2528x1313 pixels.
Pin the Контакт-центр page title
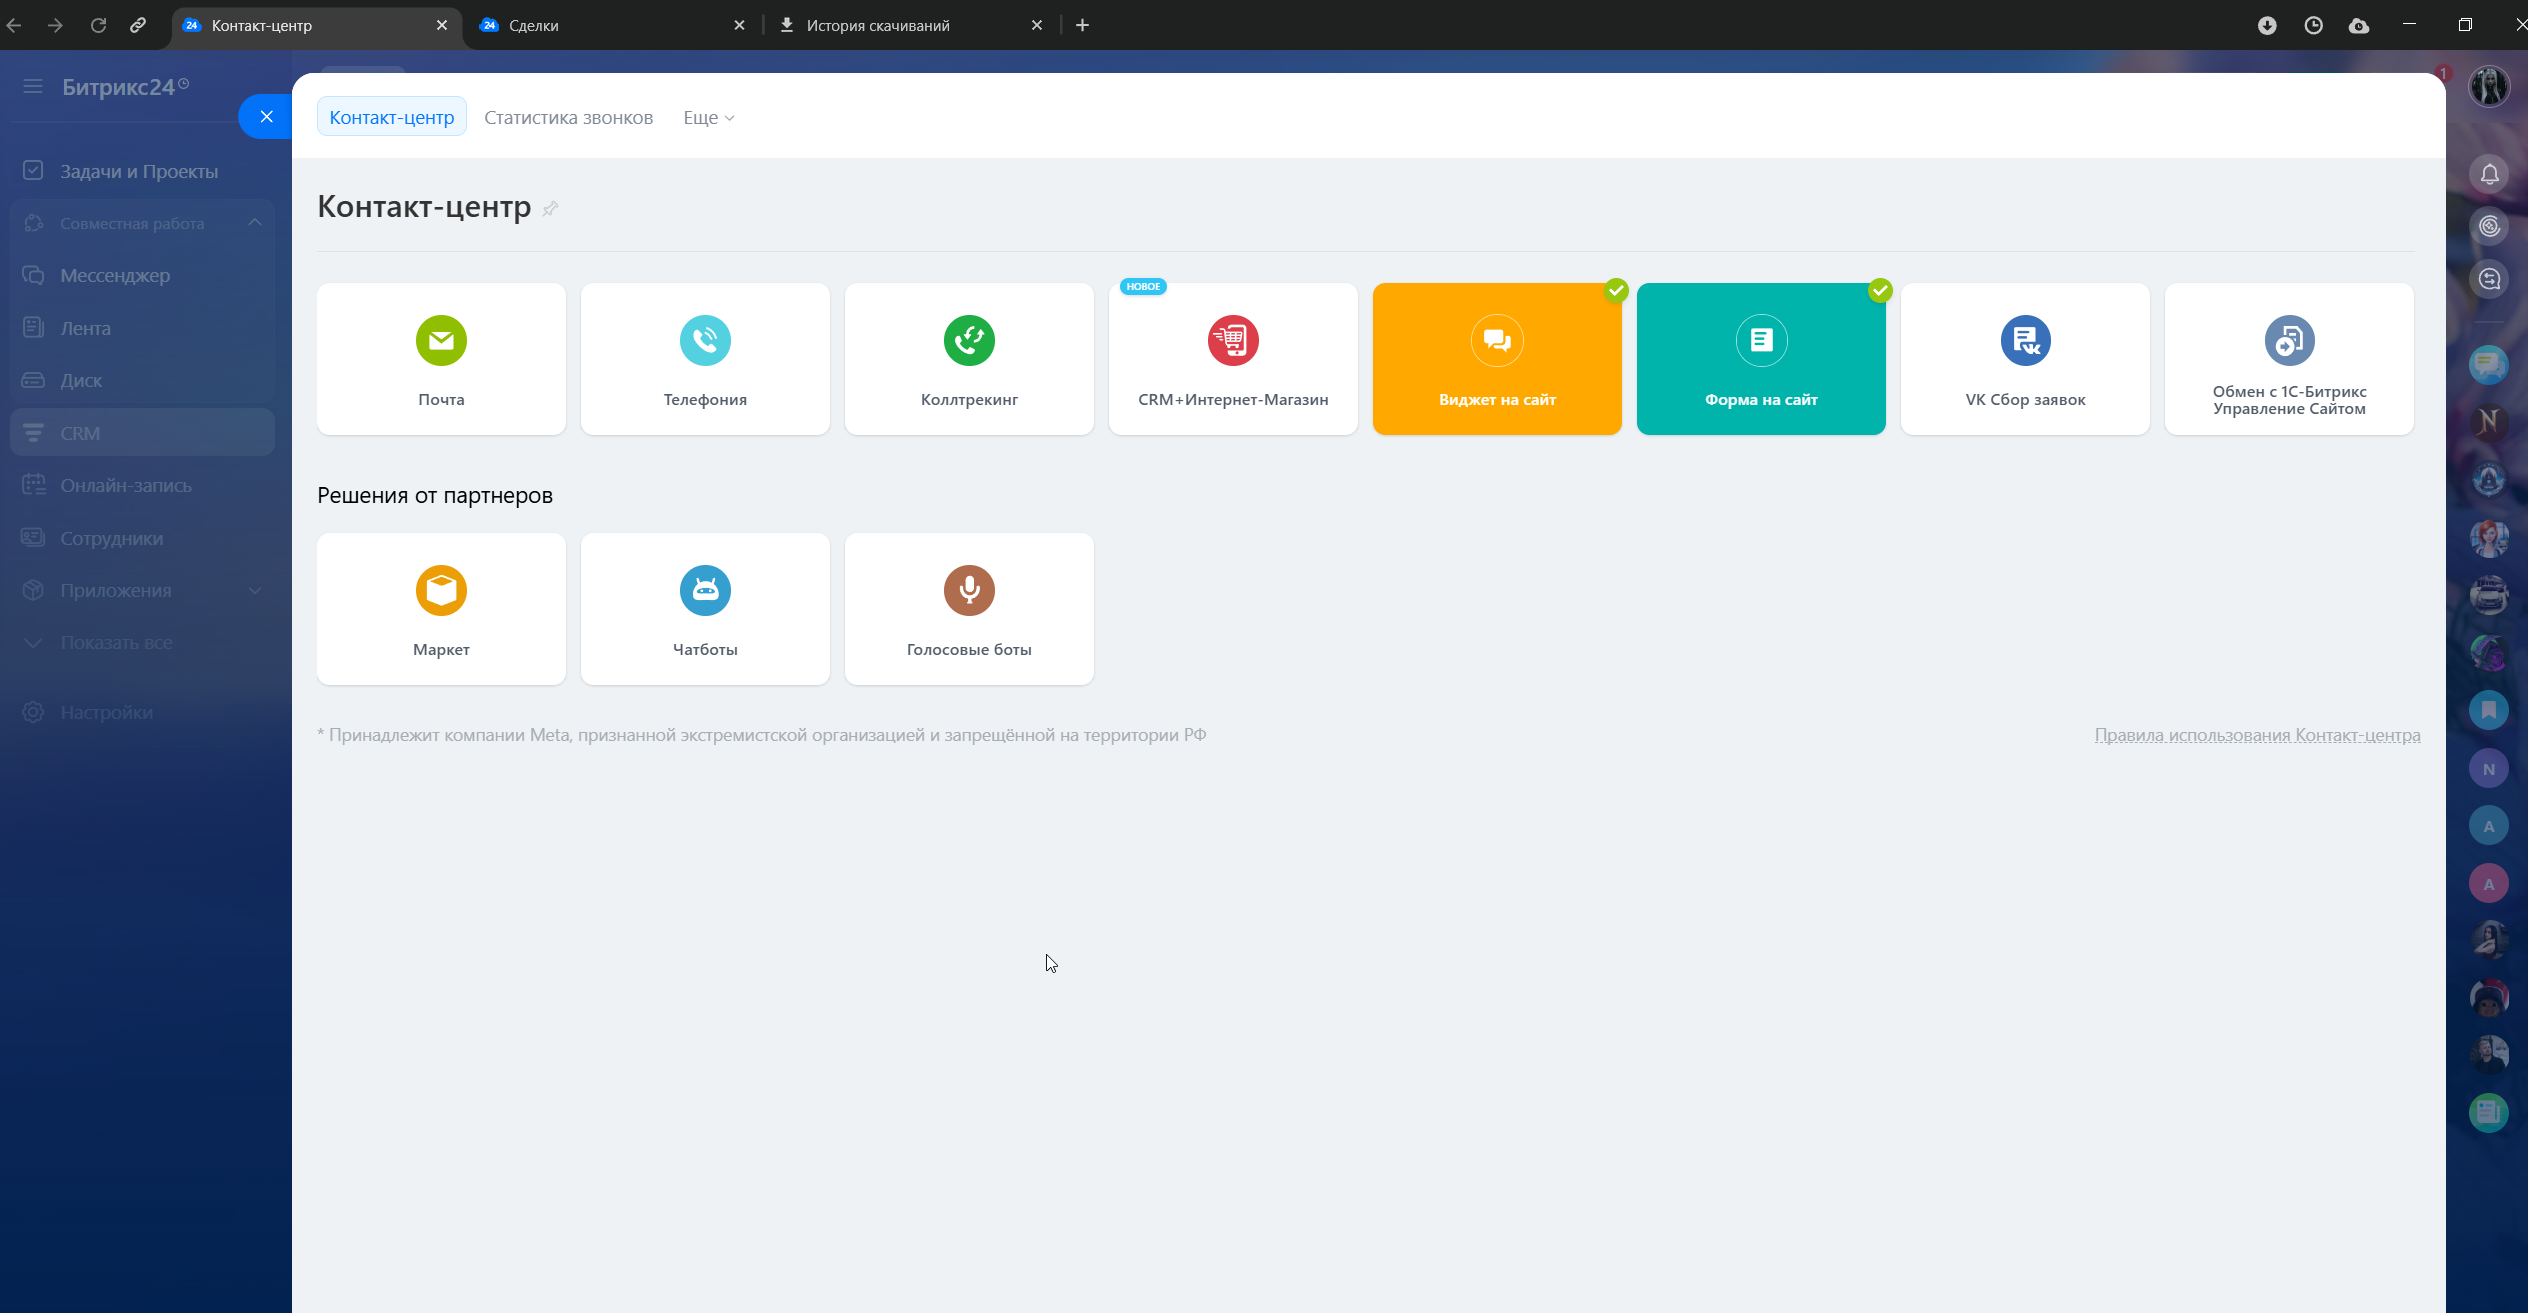pyautogui.click(x=550, y=208)
